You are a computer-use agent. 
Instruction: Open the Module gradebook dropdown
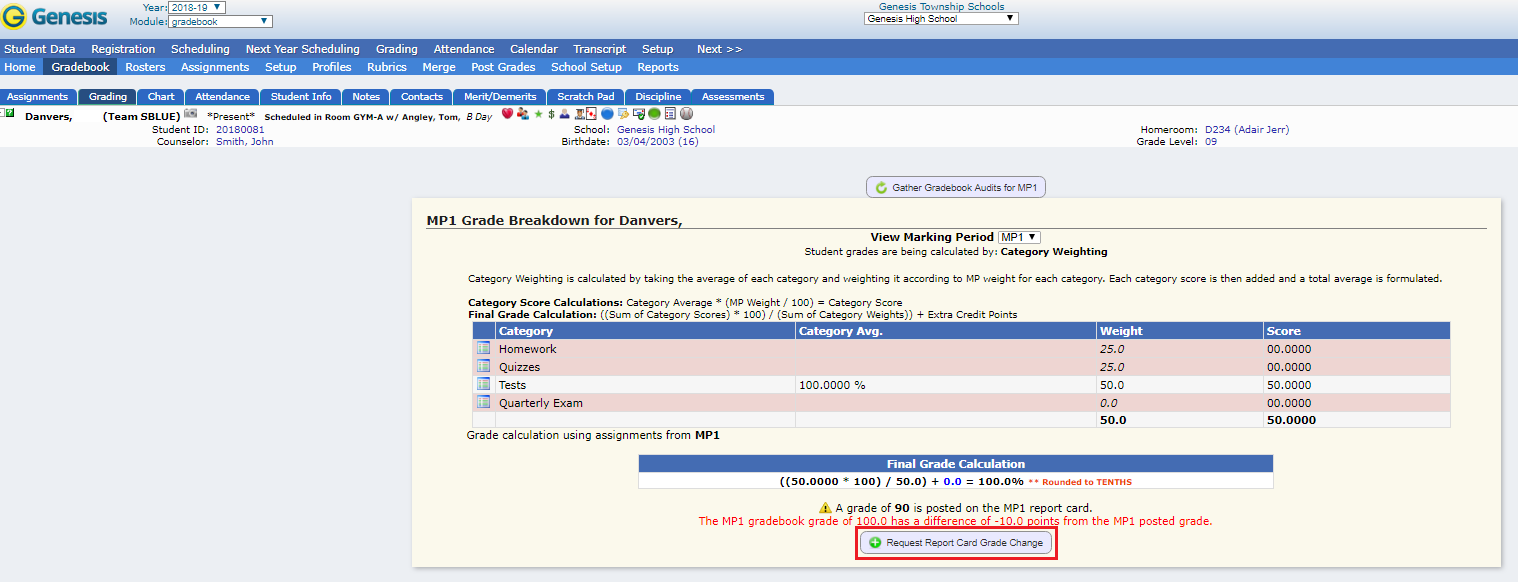click(x=221, y=20)
